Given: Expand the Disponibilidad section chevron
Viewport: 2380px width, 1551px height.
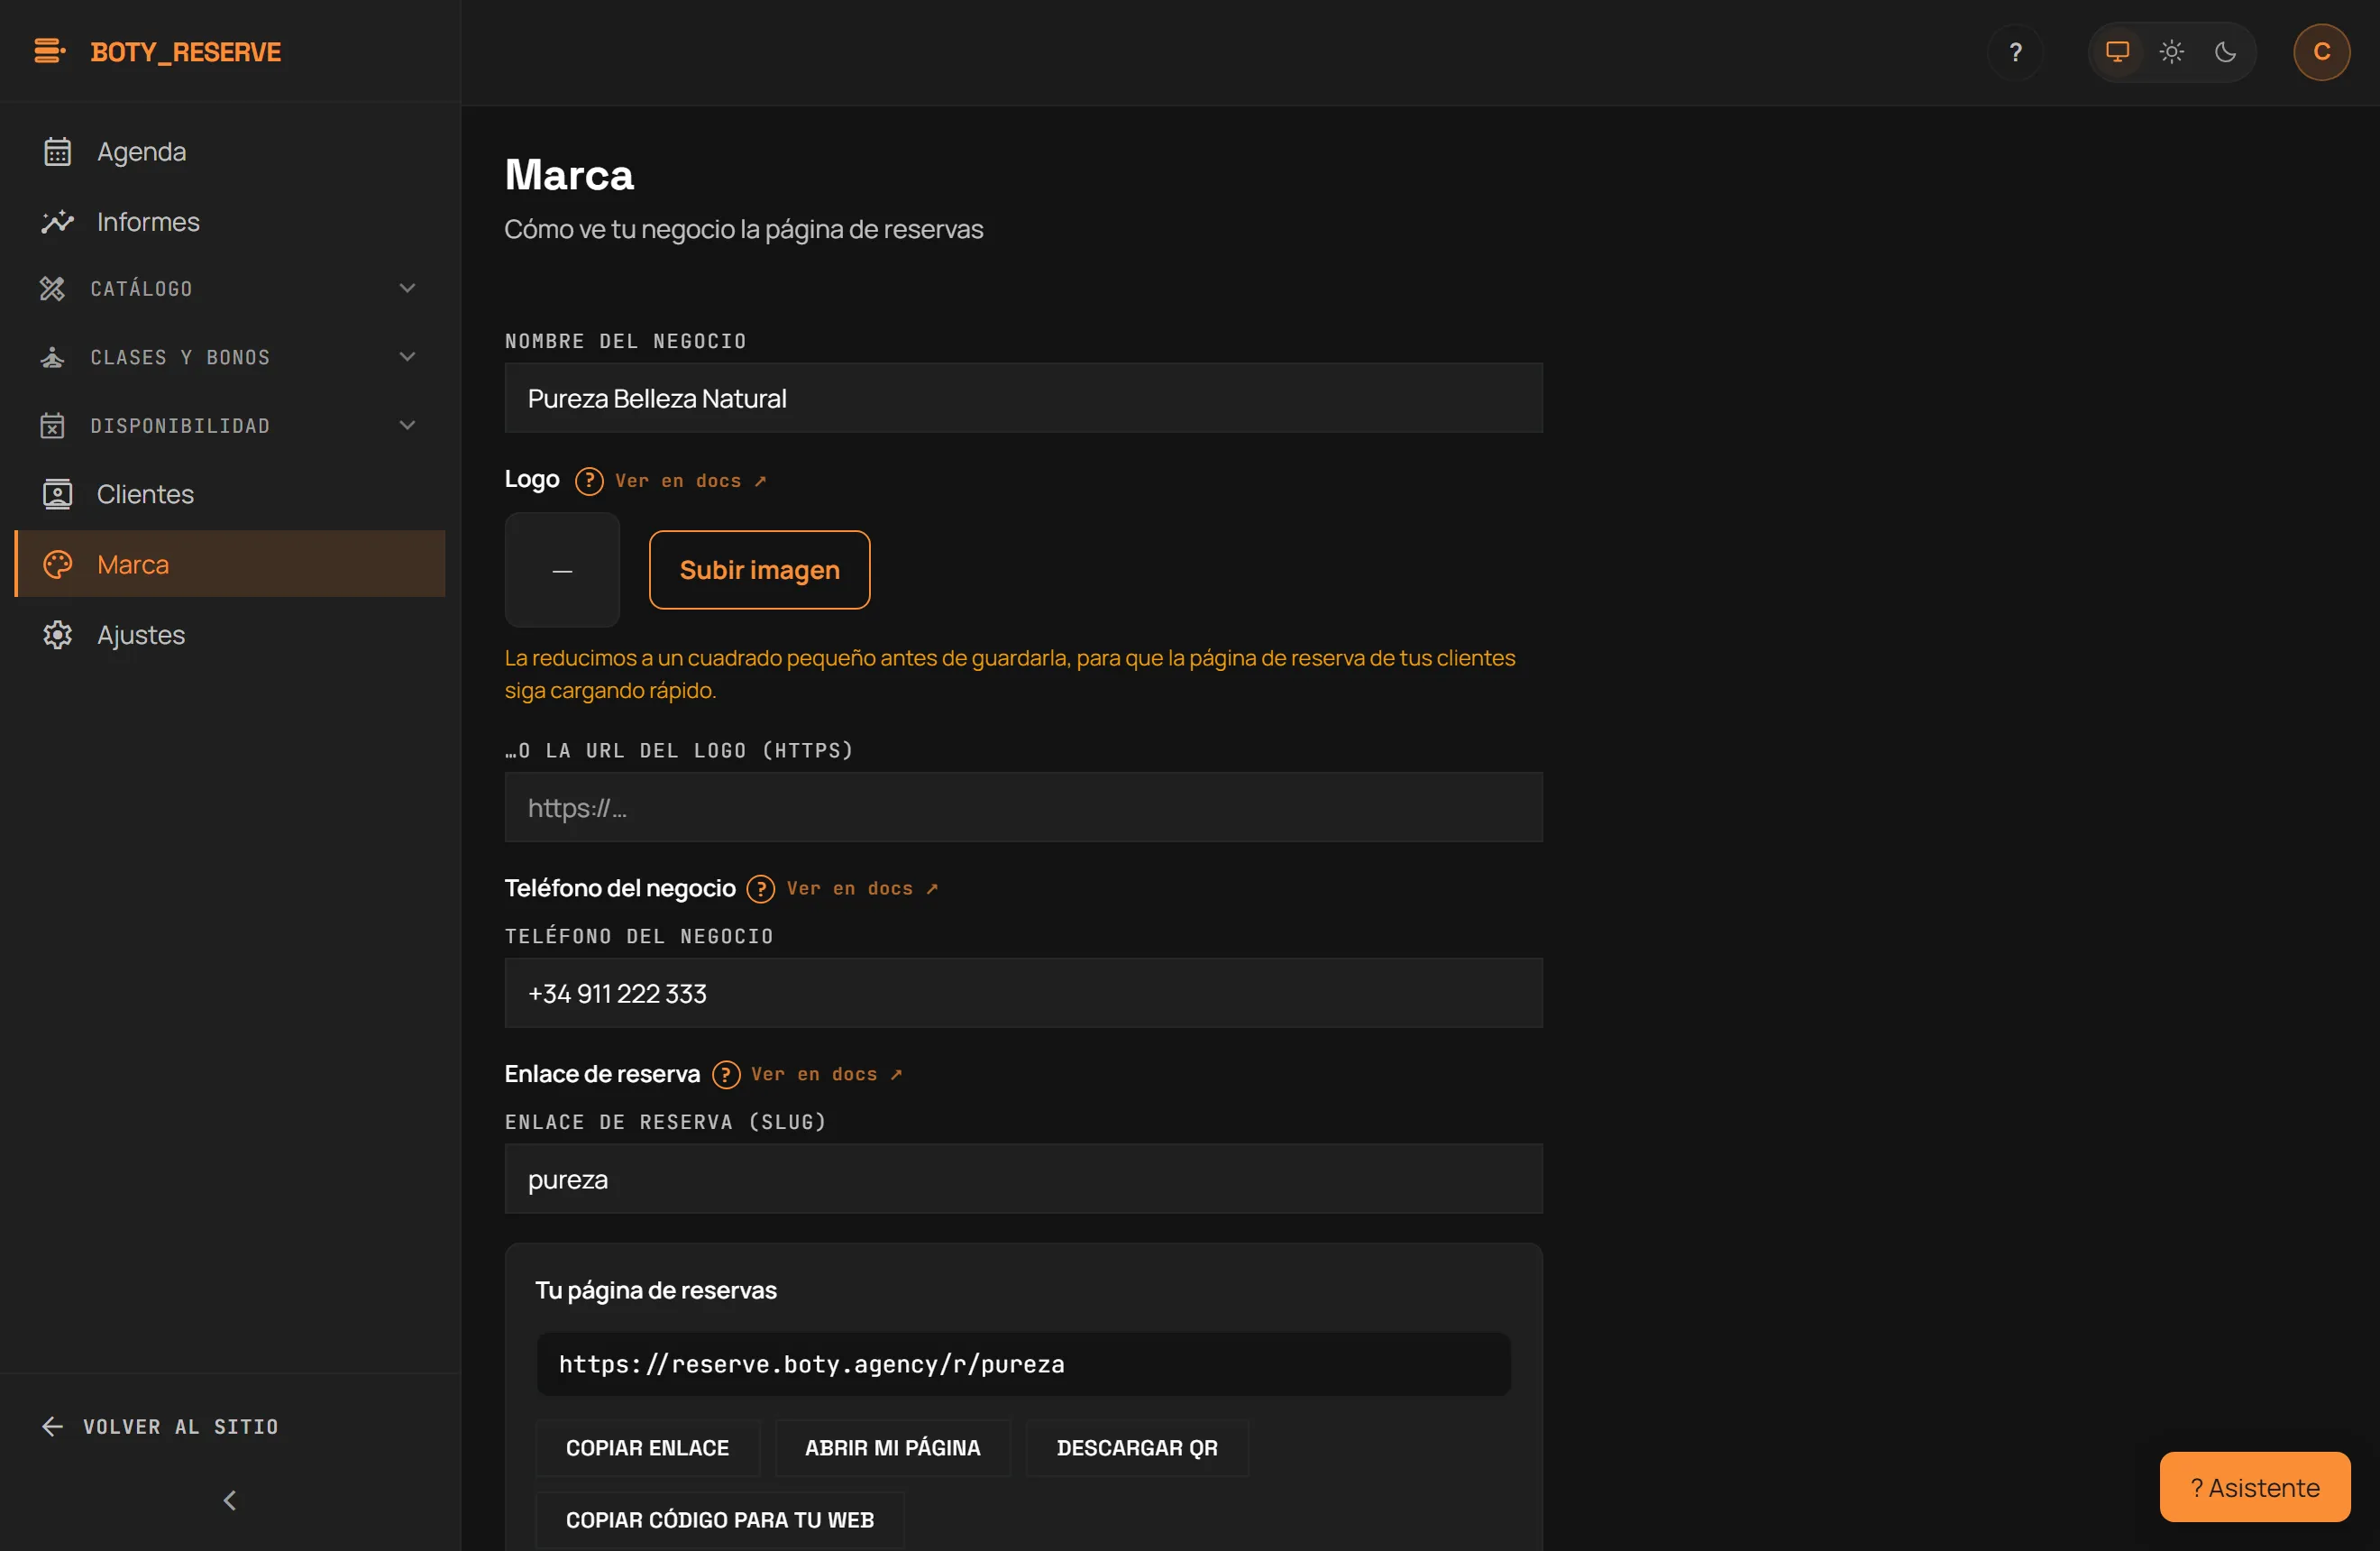Looking at the screenshot, I should click(x=407, y=426).
